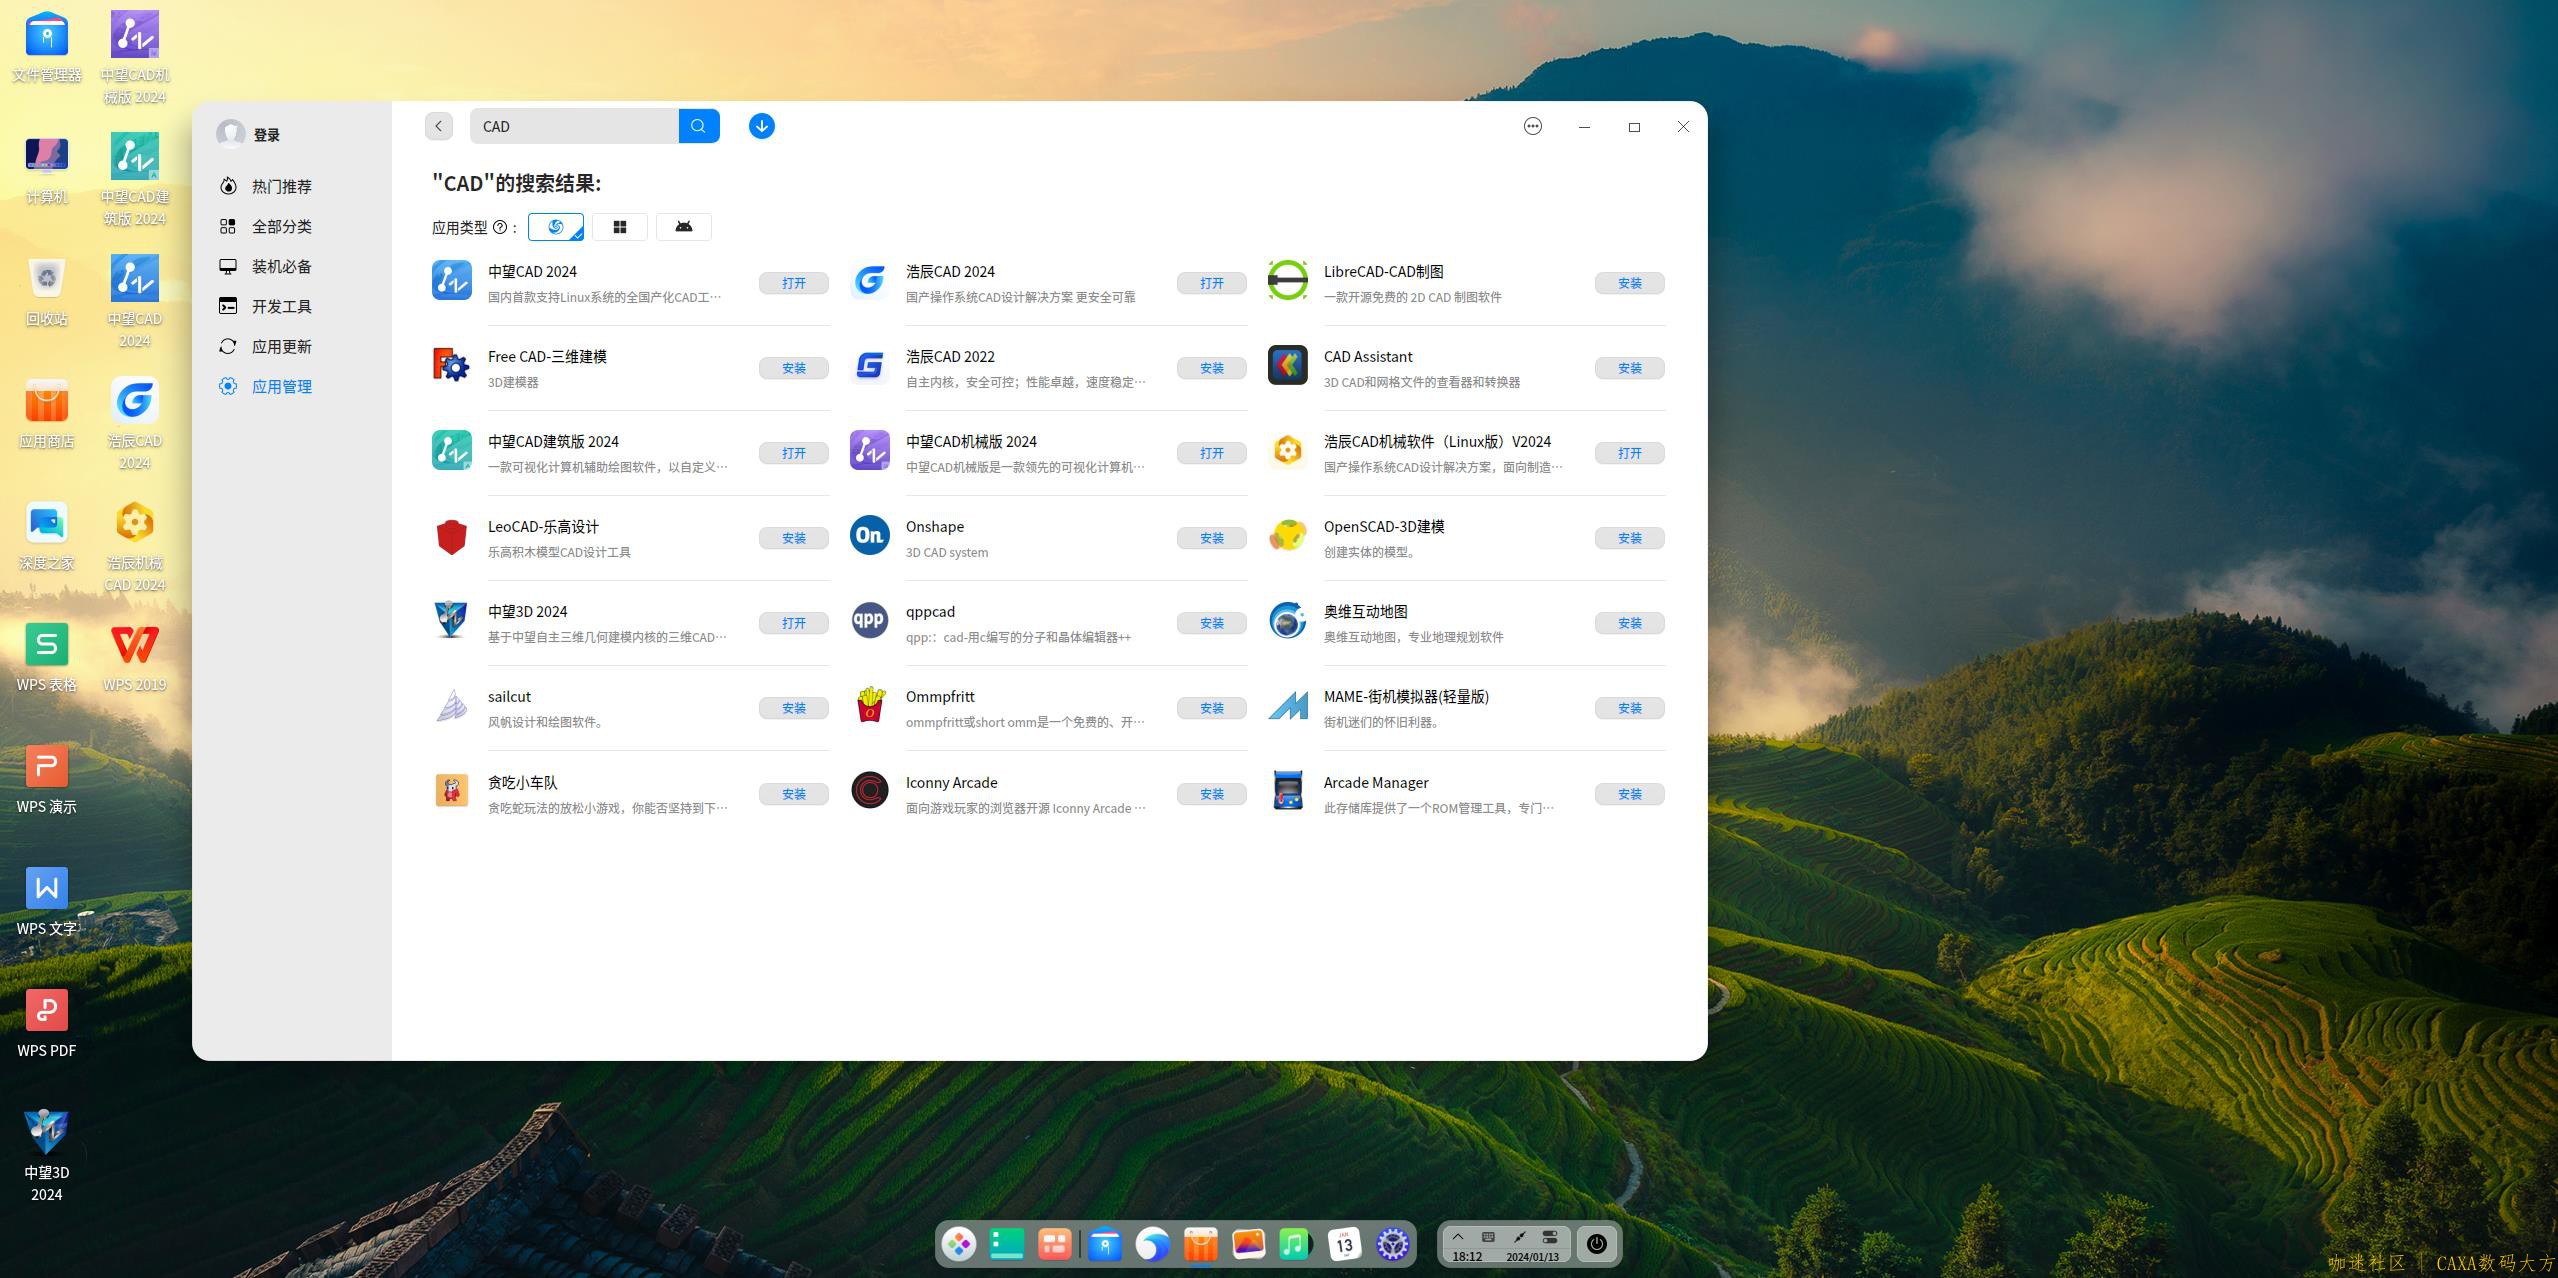Click the MAME-街机模拟器 icon
The image size is (2558, 1278).
point(1287,705)
